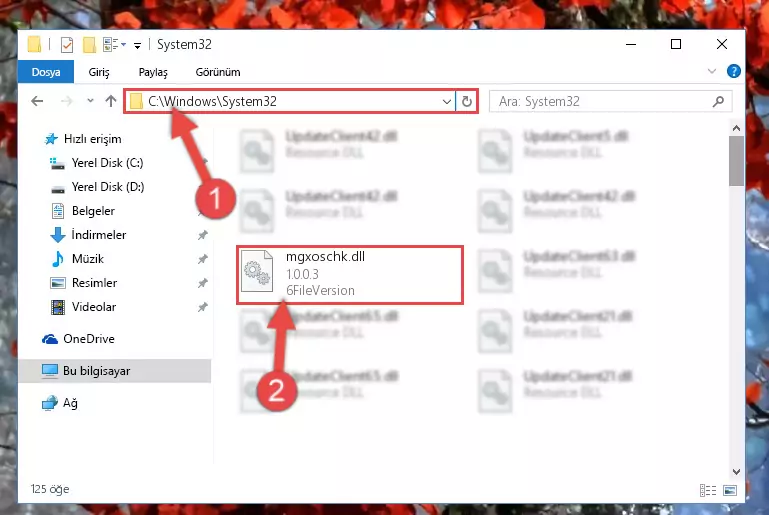Viewport: 769px width, 515px height.
Task: Minimize the System32 window
Action: tap(631, 45)
